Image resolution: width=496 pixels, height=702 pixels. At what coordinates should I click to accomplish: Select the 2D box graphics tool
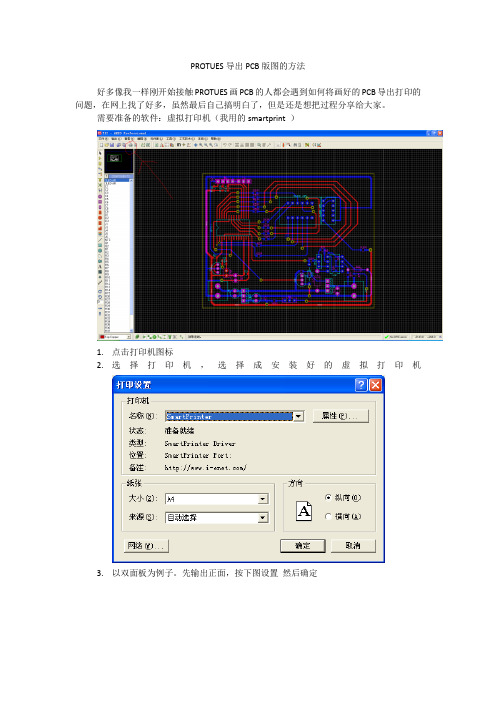pyautogui.click(x=100, y=245)
